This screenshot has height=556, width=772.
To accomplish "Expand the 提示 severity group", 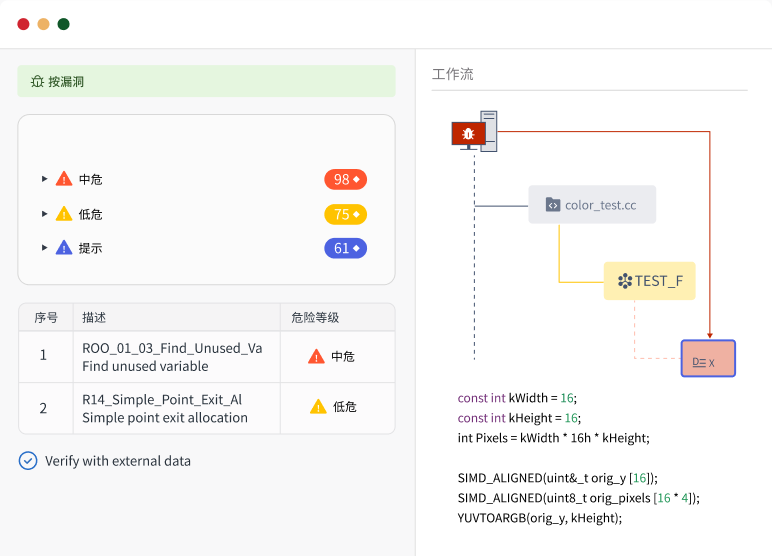I will [44, 248].
